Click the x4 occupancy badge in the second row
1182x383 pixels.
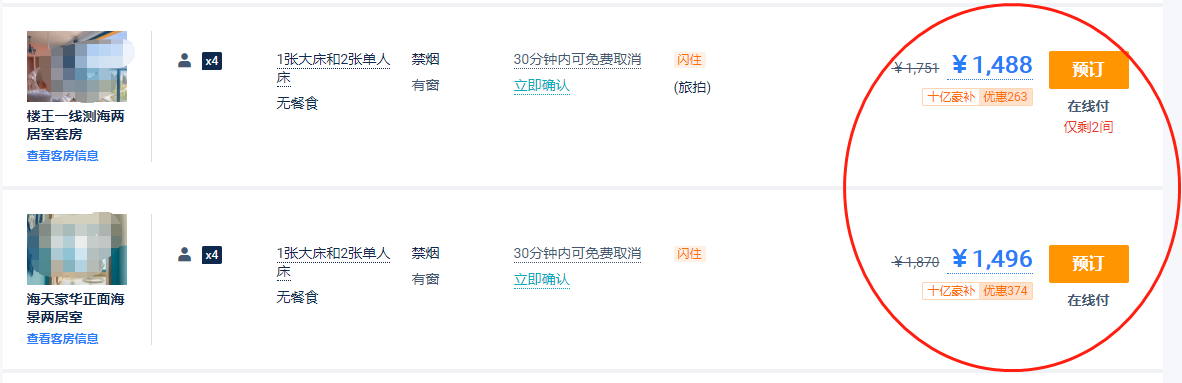(212, 255)
